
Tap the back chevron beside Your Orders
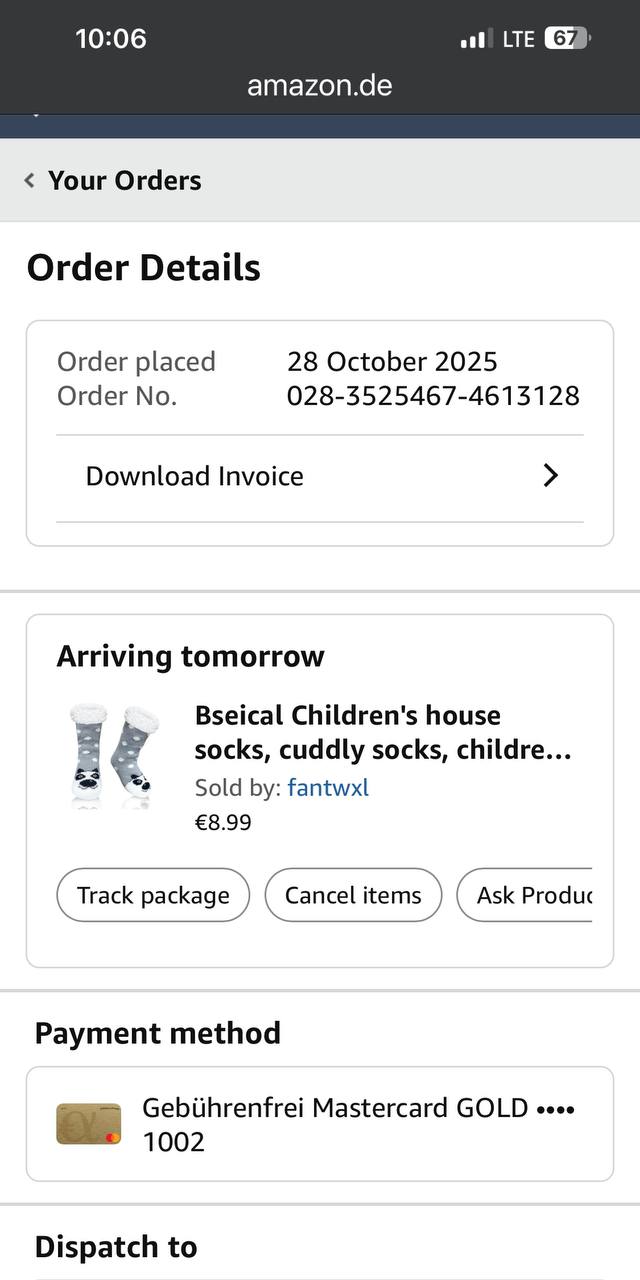point(30,181)
